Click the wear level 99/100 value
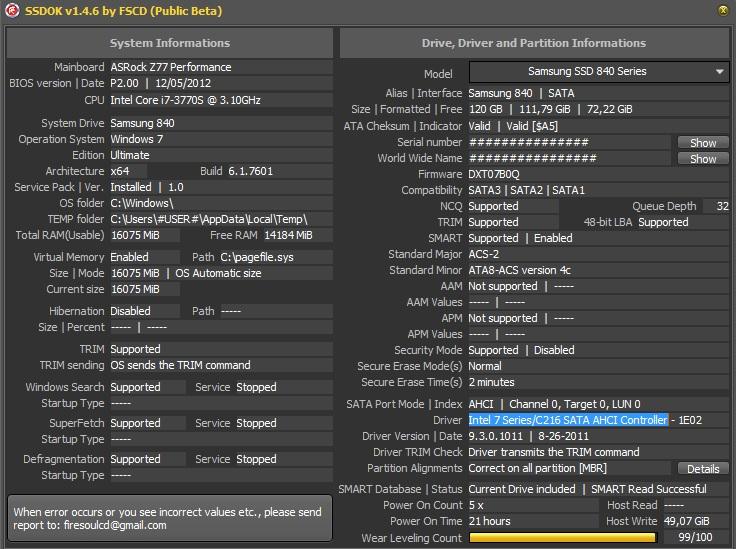 click(695, 537)
